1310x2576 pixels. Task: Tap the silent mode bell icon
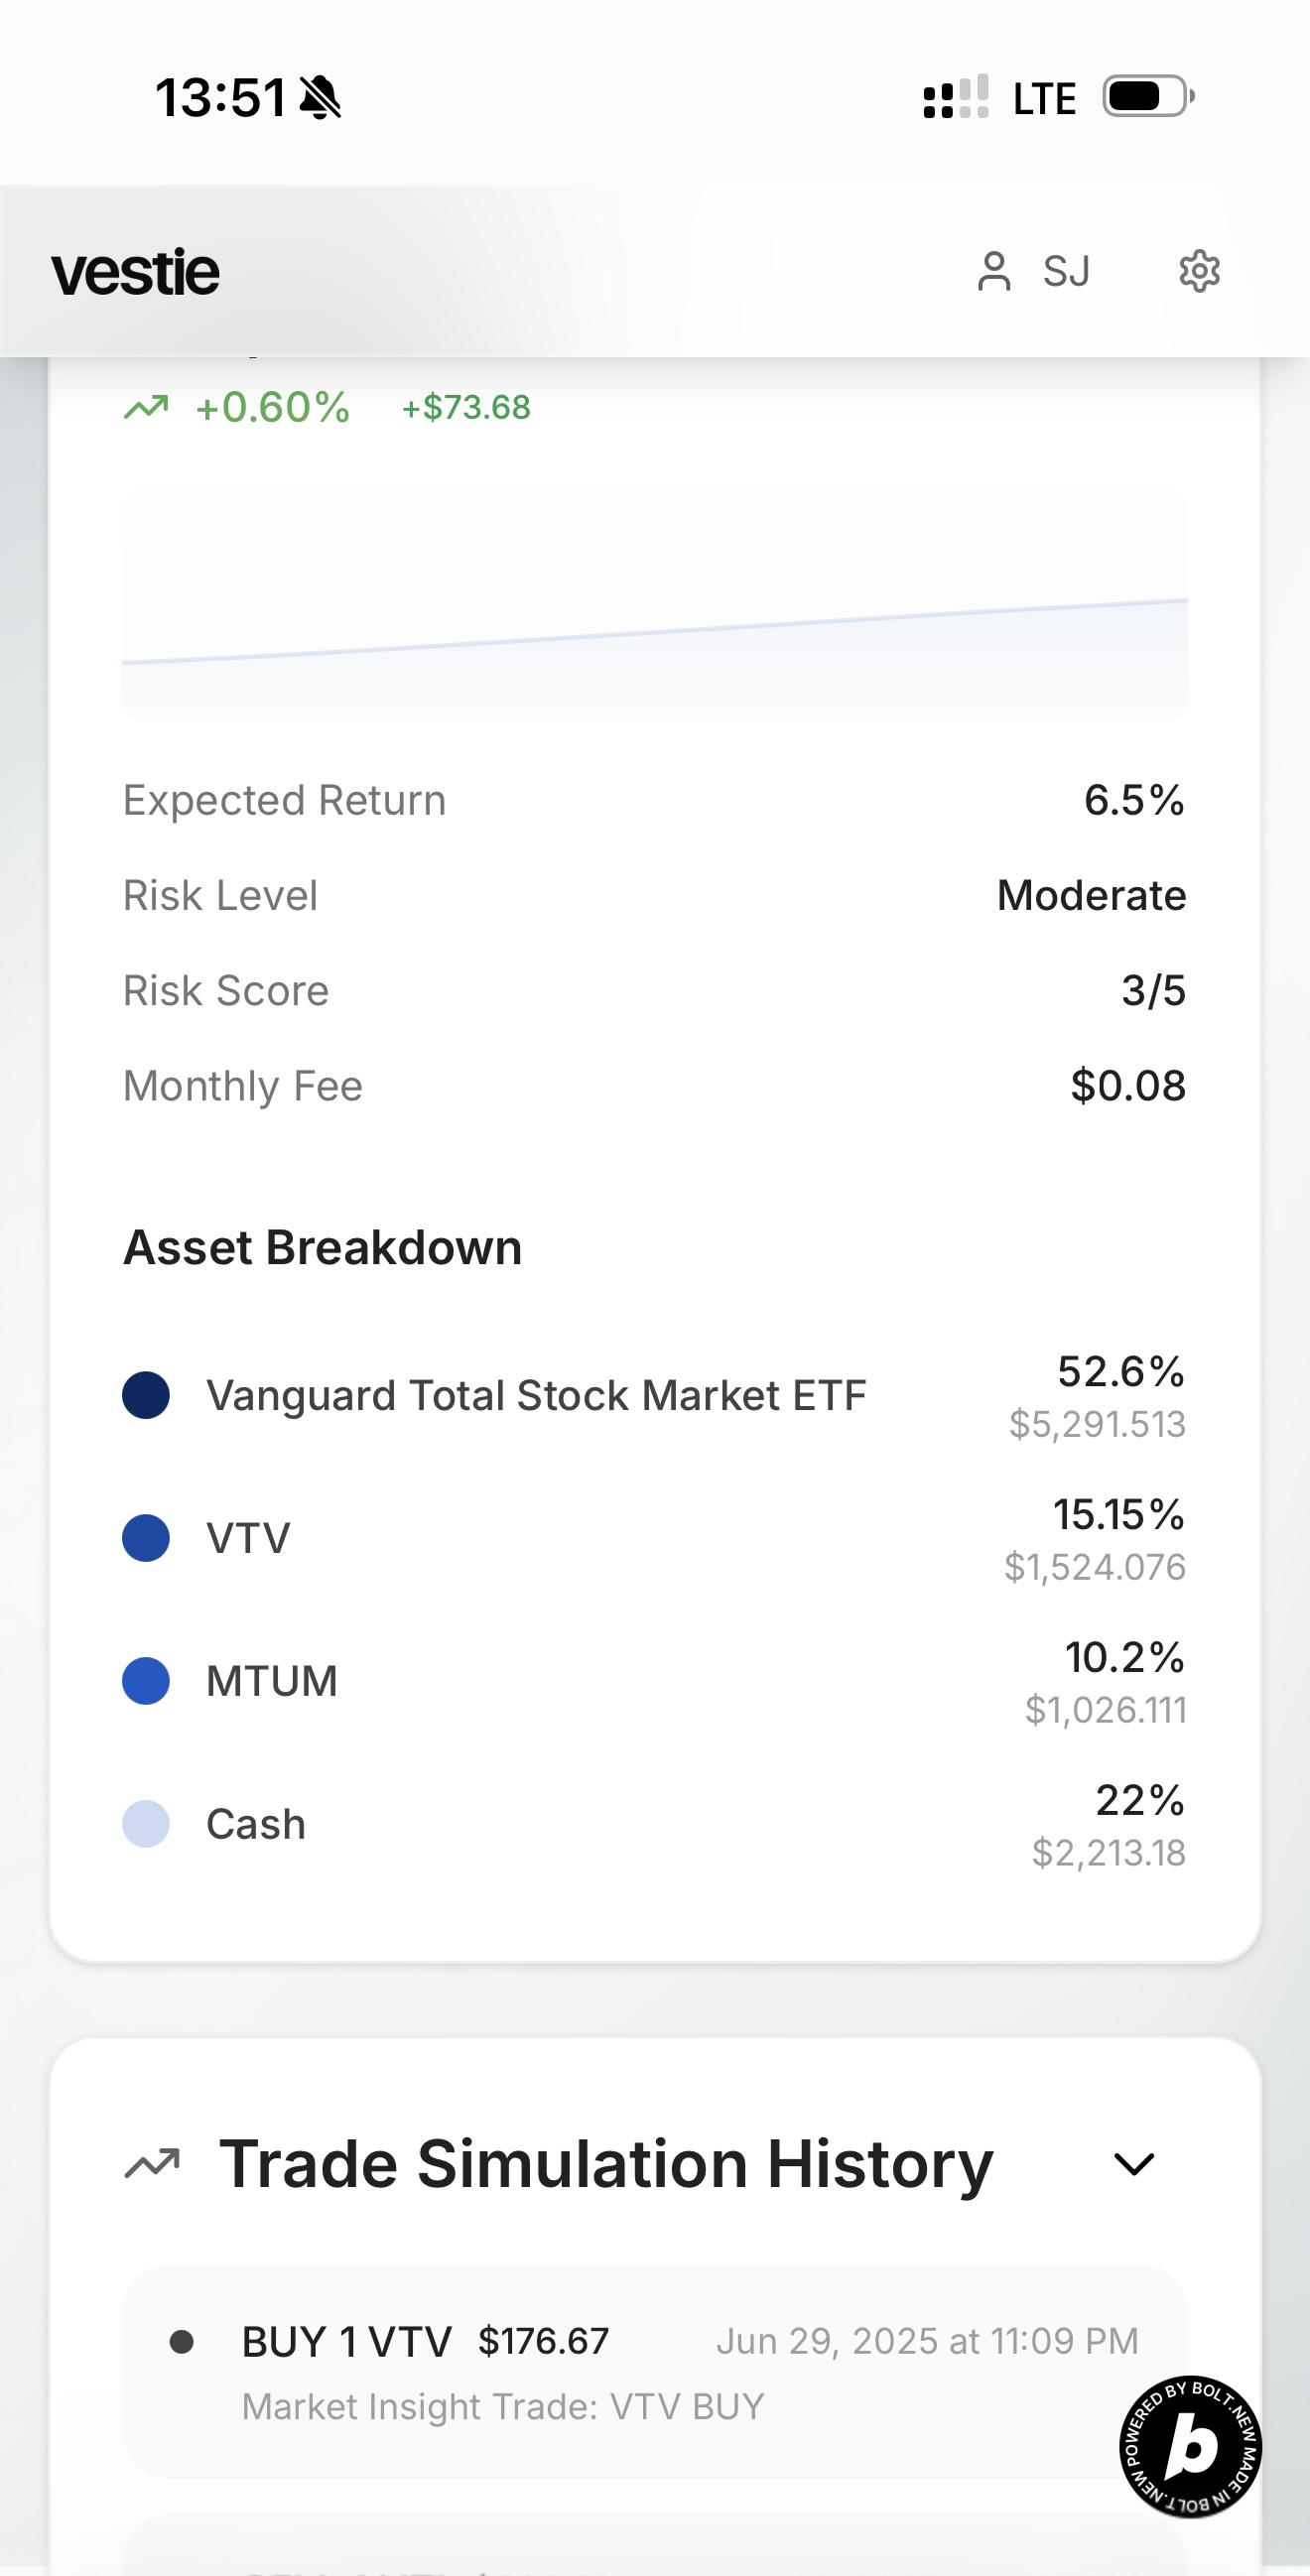point(321,98)
